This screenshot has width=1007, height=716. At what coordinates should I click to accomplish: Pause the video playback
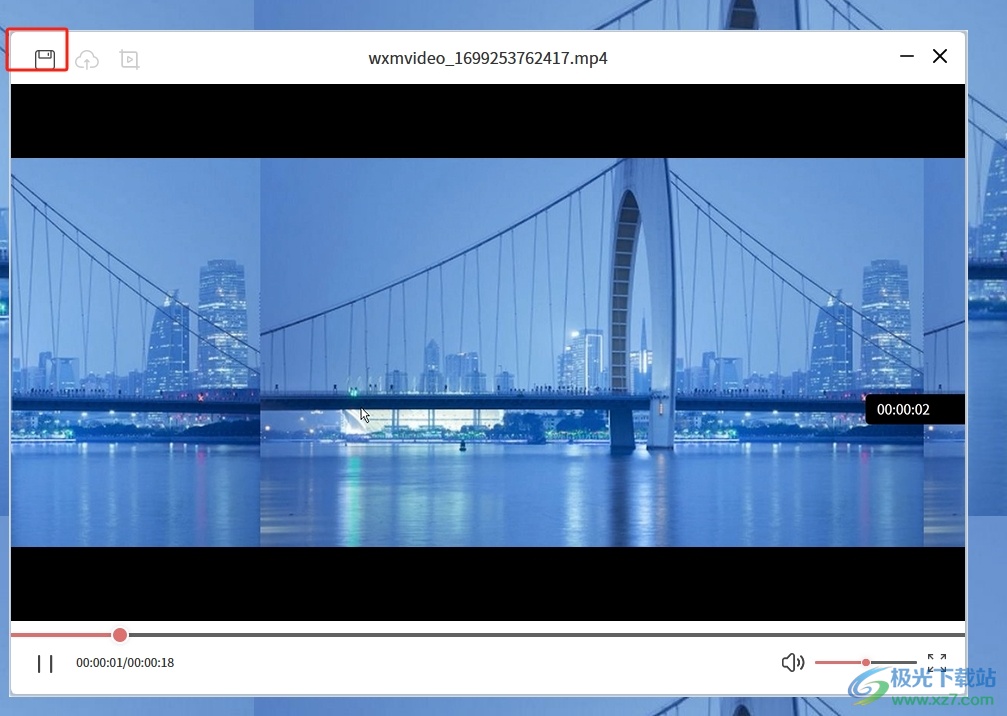pyautogui.click(x=45, y=663)
